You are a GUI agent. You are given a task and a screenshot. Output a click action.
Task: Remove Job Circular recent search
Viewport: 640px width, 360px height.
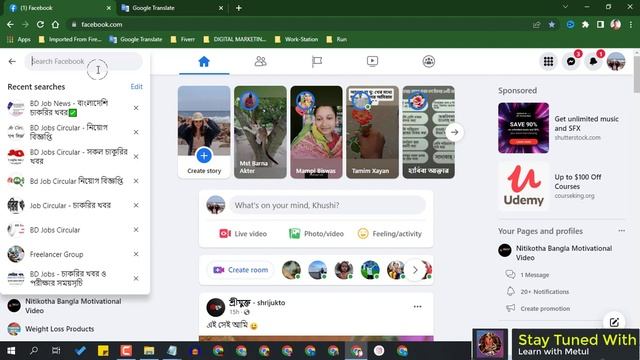[136, 205]
